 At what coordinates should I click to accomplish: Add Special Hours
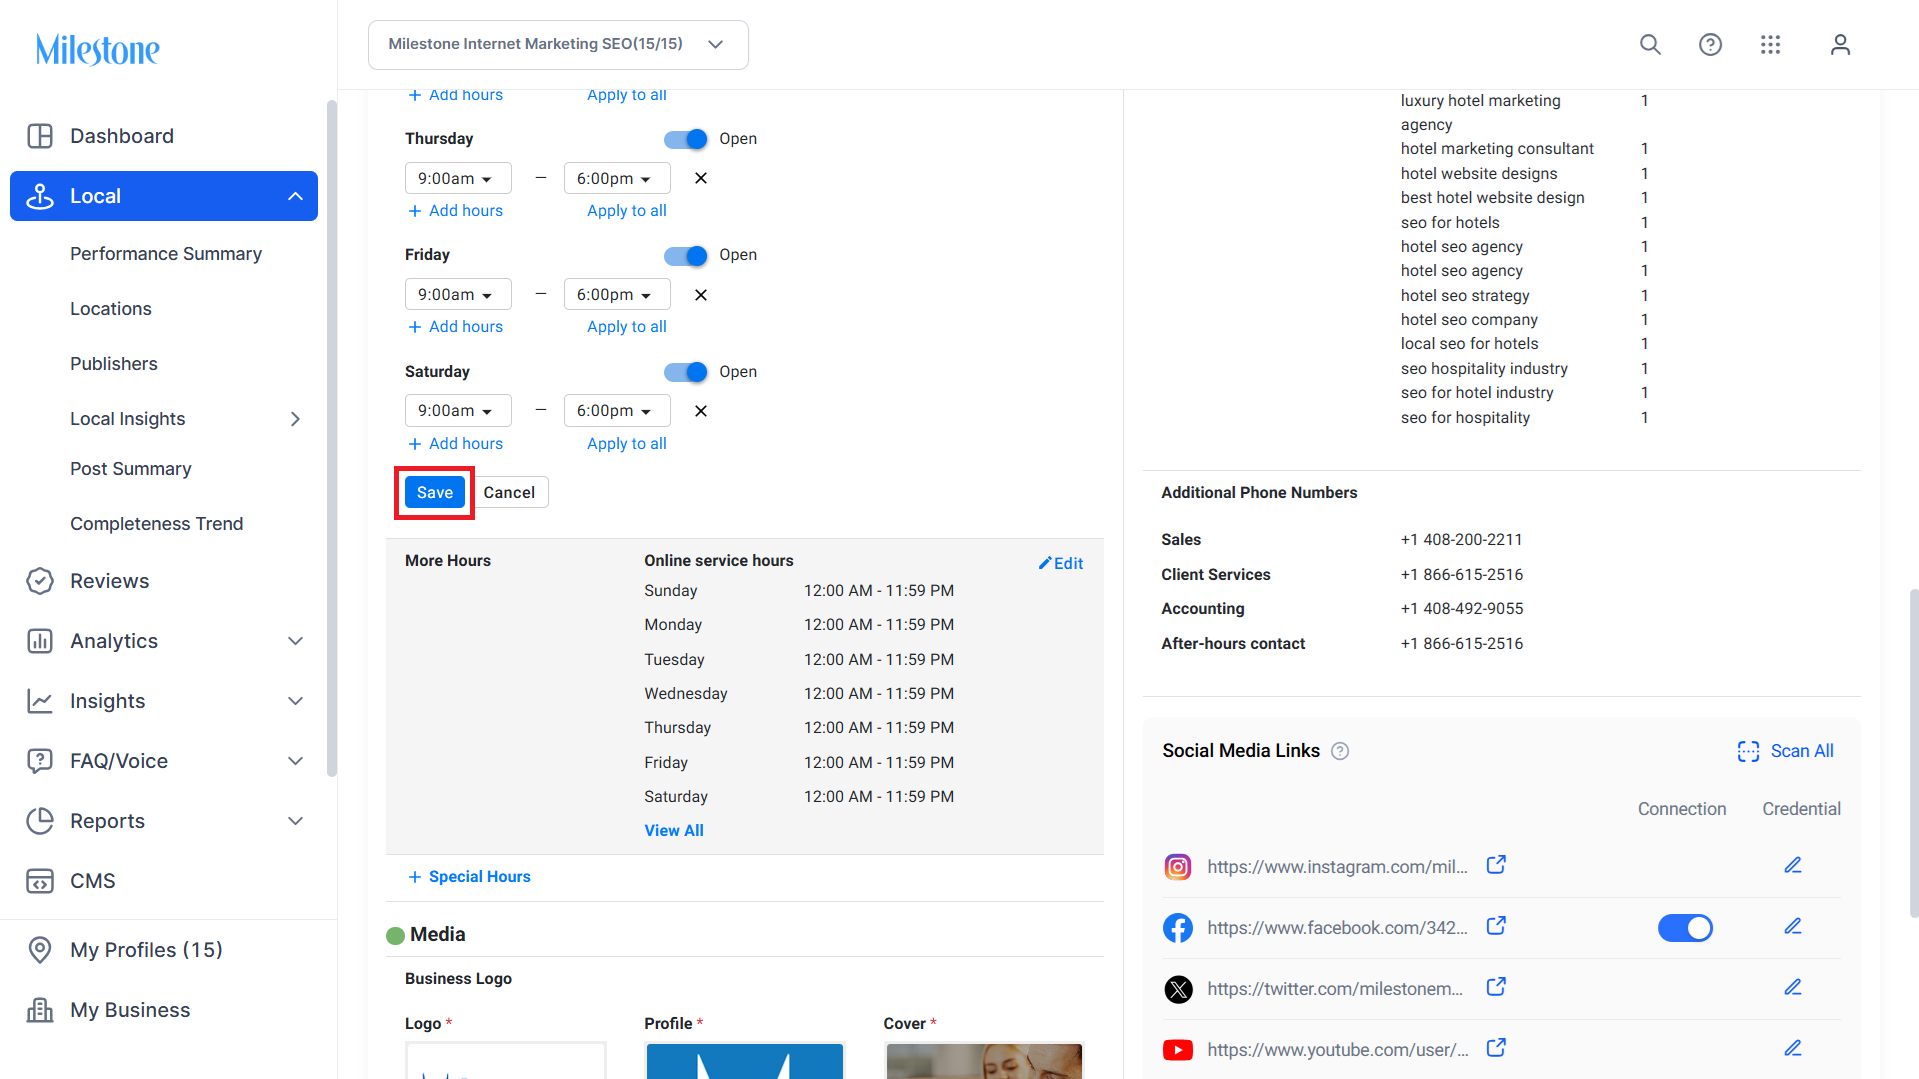[469, 876]
